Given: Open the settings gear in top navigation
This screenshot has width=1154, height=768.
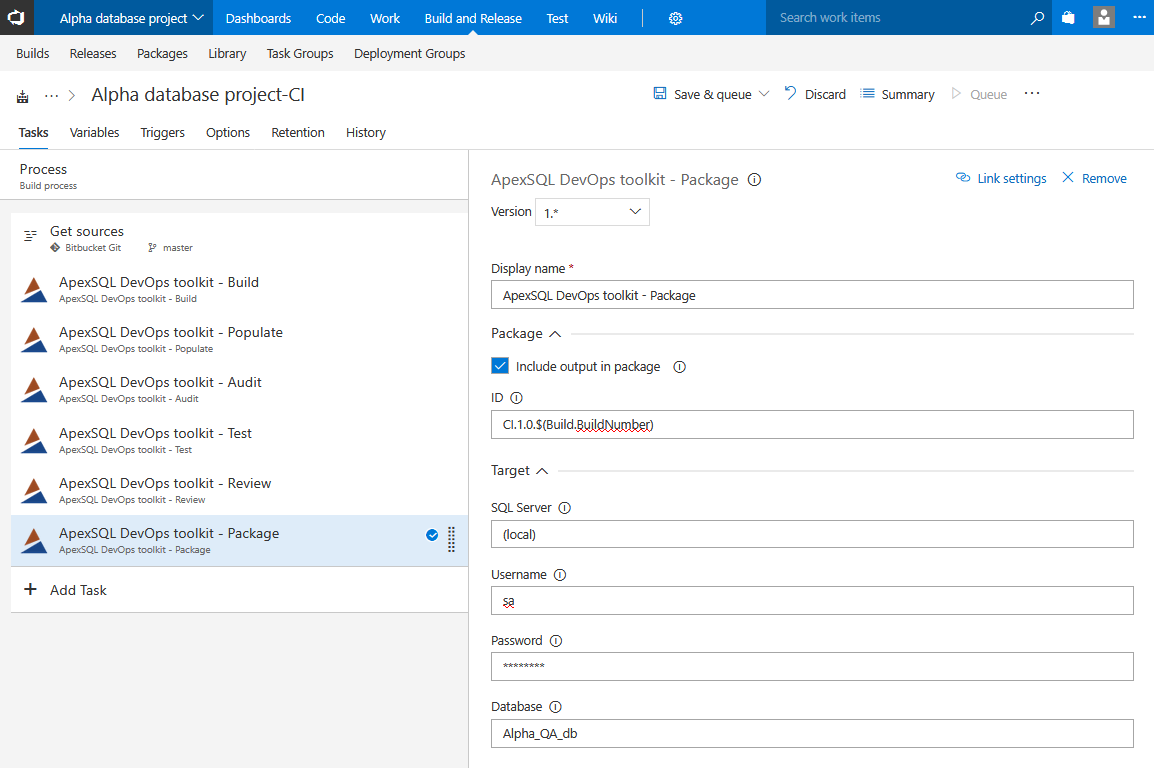Looking at the screenshot, I should (675, 18).
